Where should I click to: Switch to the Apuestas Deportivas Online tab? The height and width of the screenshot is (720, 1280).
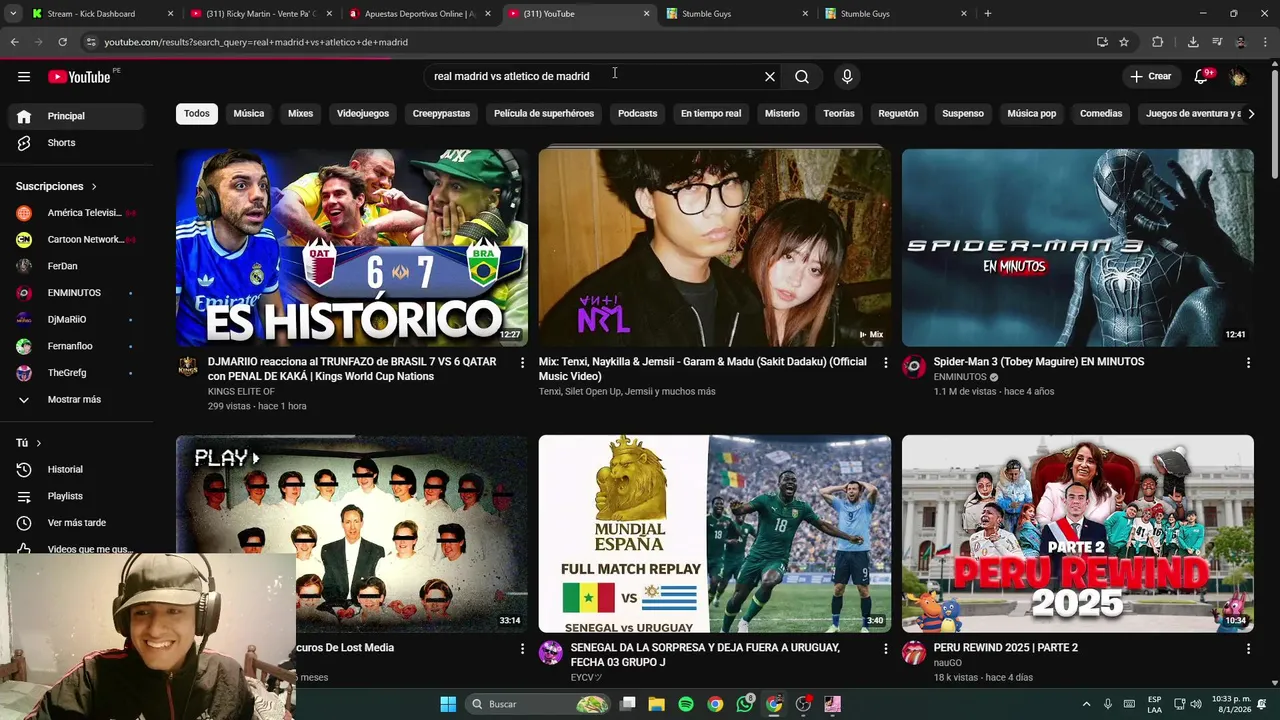[420, 14]
